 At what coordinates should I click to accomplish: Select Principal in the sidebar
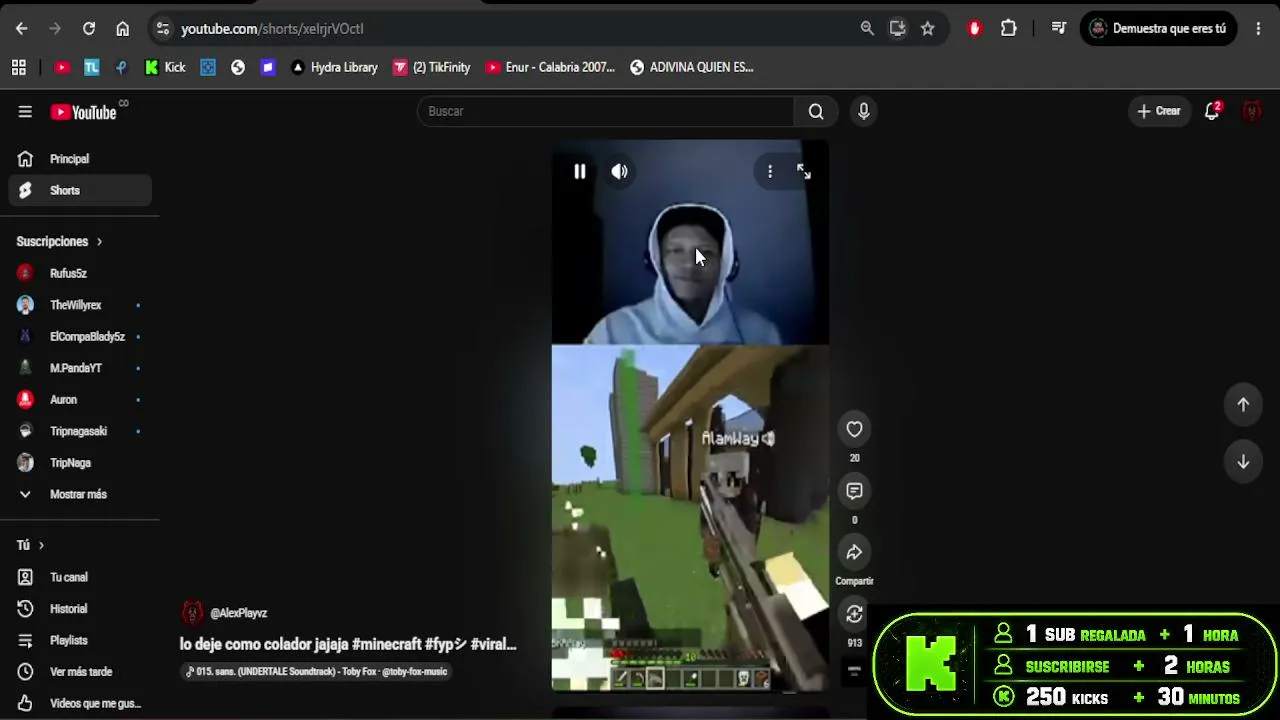[80, 159]
